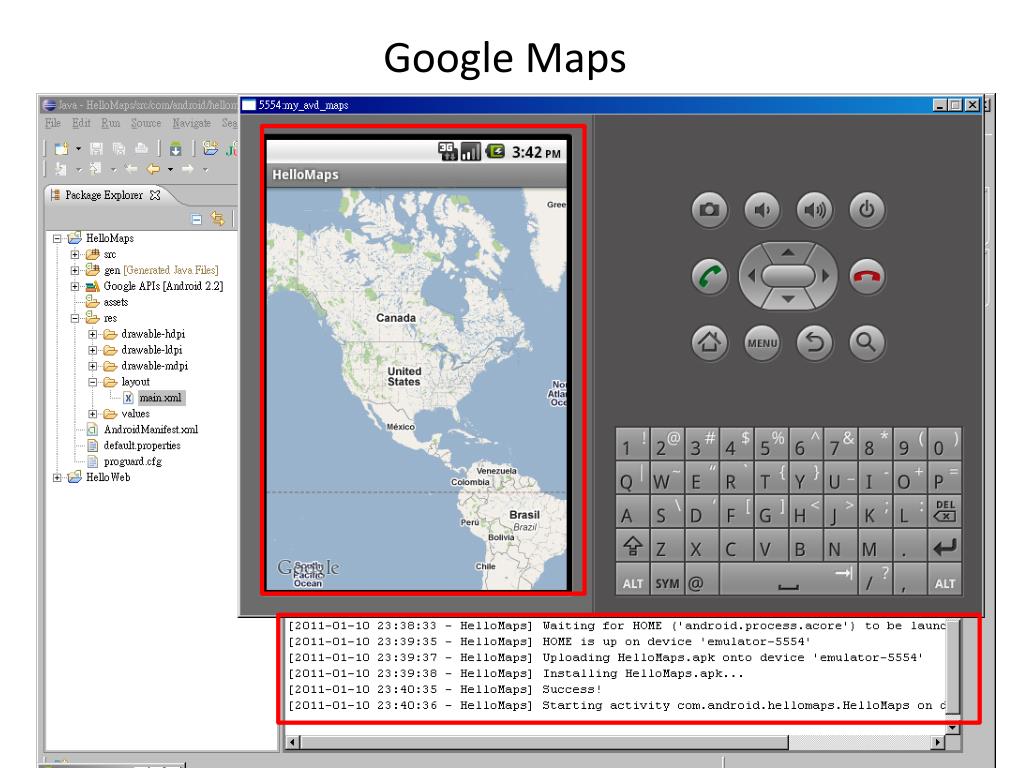Select proguard.cfg file
Image resolution: width=1024 pixels, height=768 pixels.
pyautogui.click(x=133, y=462)
